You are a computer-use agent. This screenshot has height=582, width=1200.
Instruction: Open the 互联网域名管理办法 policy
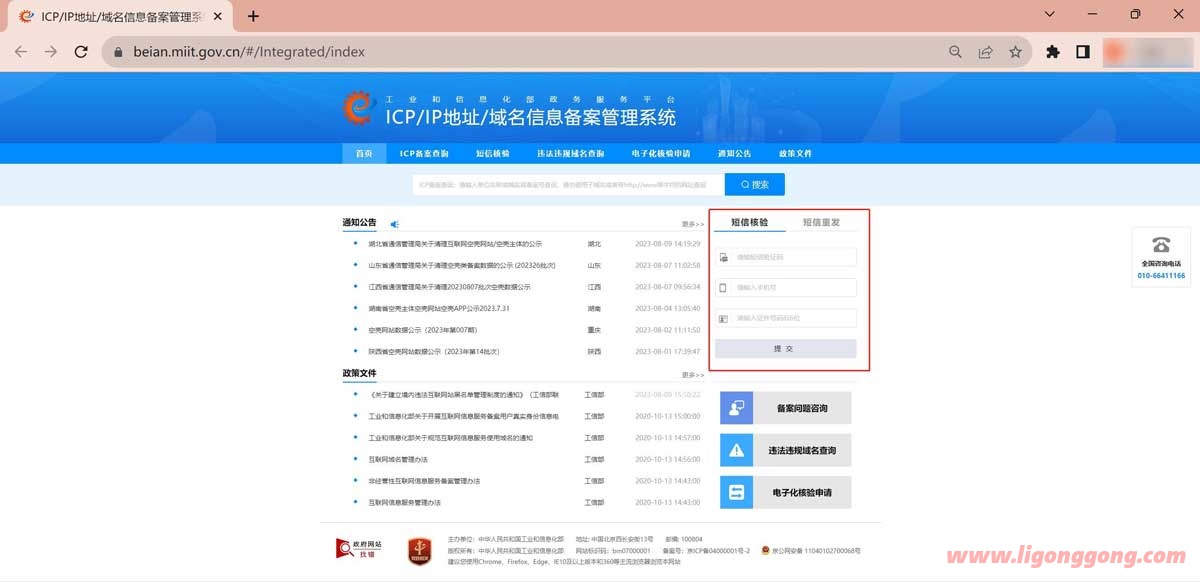pos(397,460)
